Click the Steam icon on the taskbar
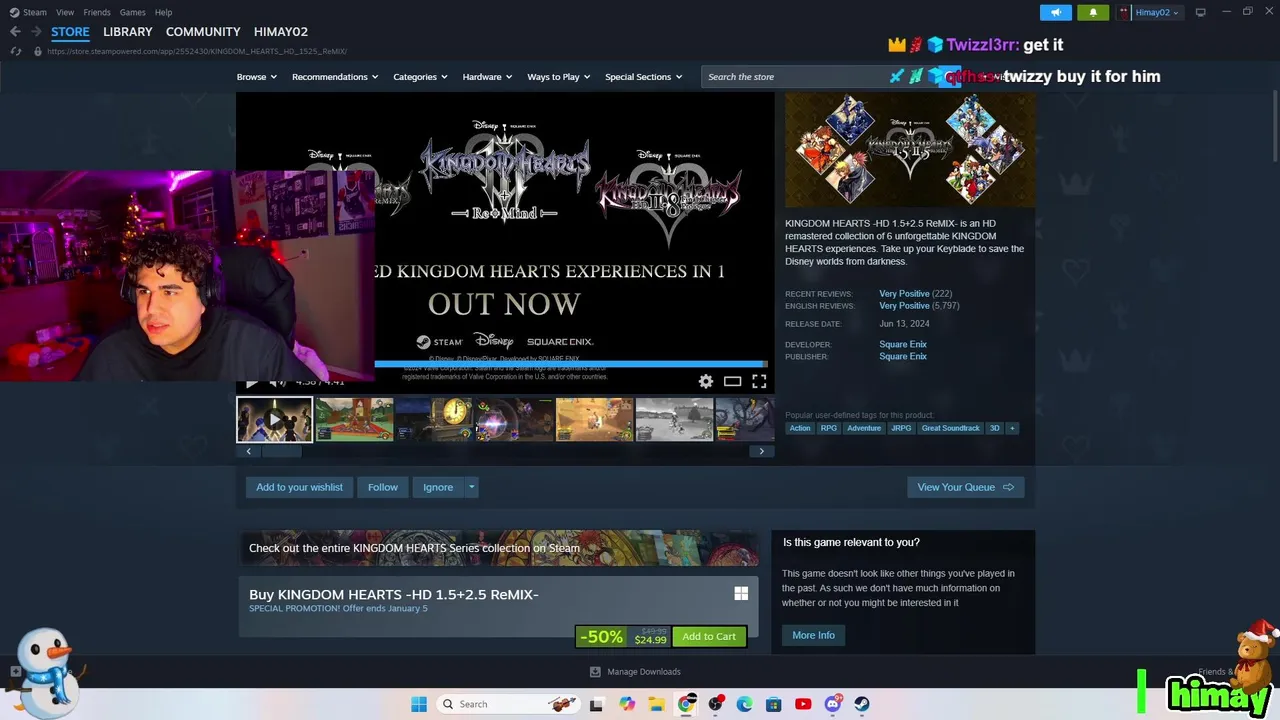The height and width of the screenshot is (720, 1280). (862, 704)
